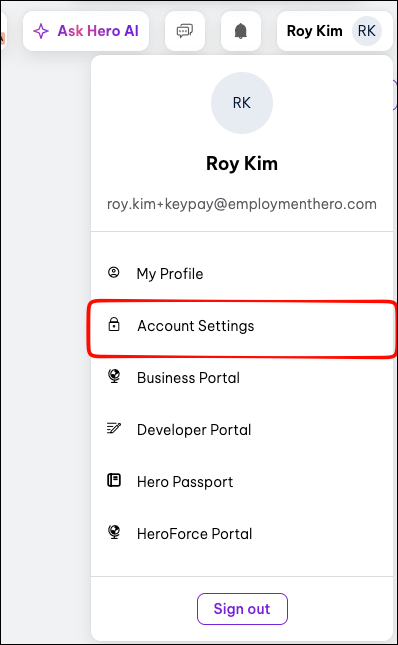The width and height of the screenshot is (398, 645).
Task: Click the roy.kim+keypay email address
Action: coord(242,204)
